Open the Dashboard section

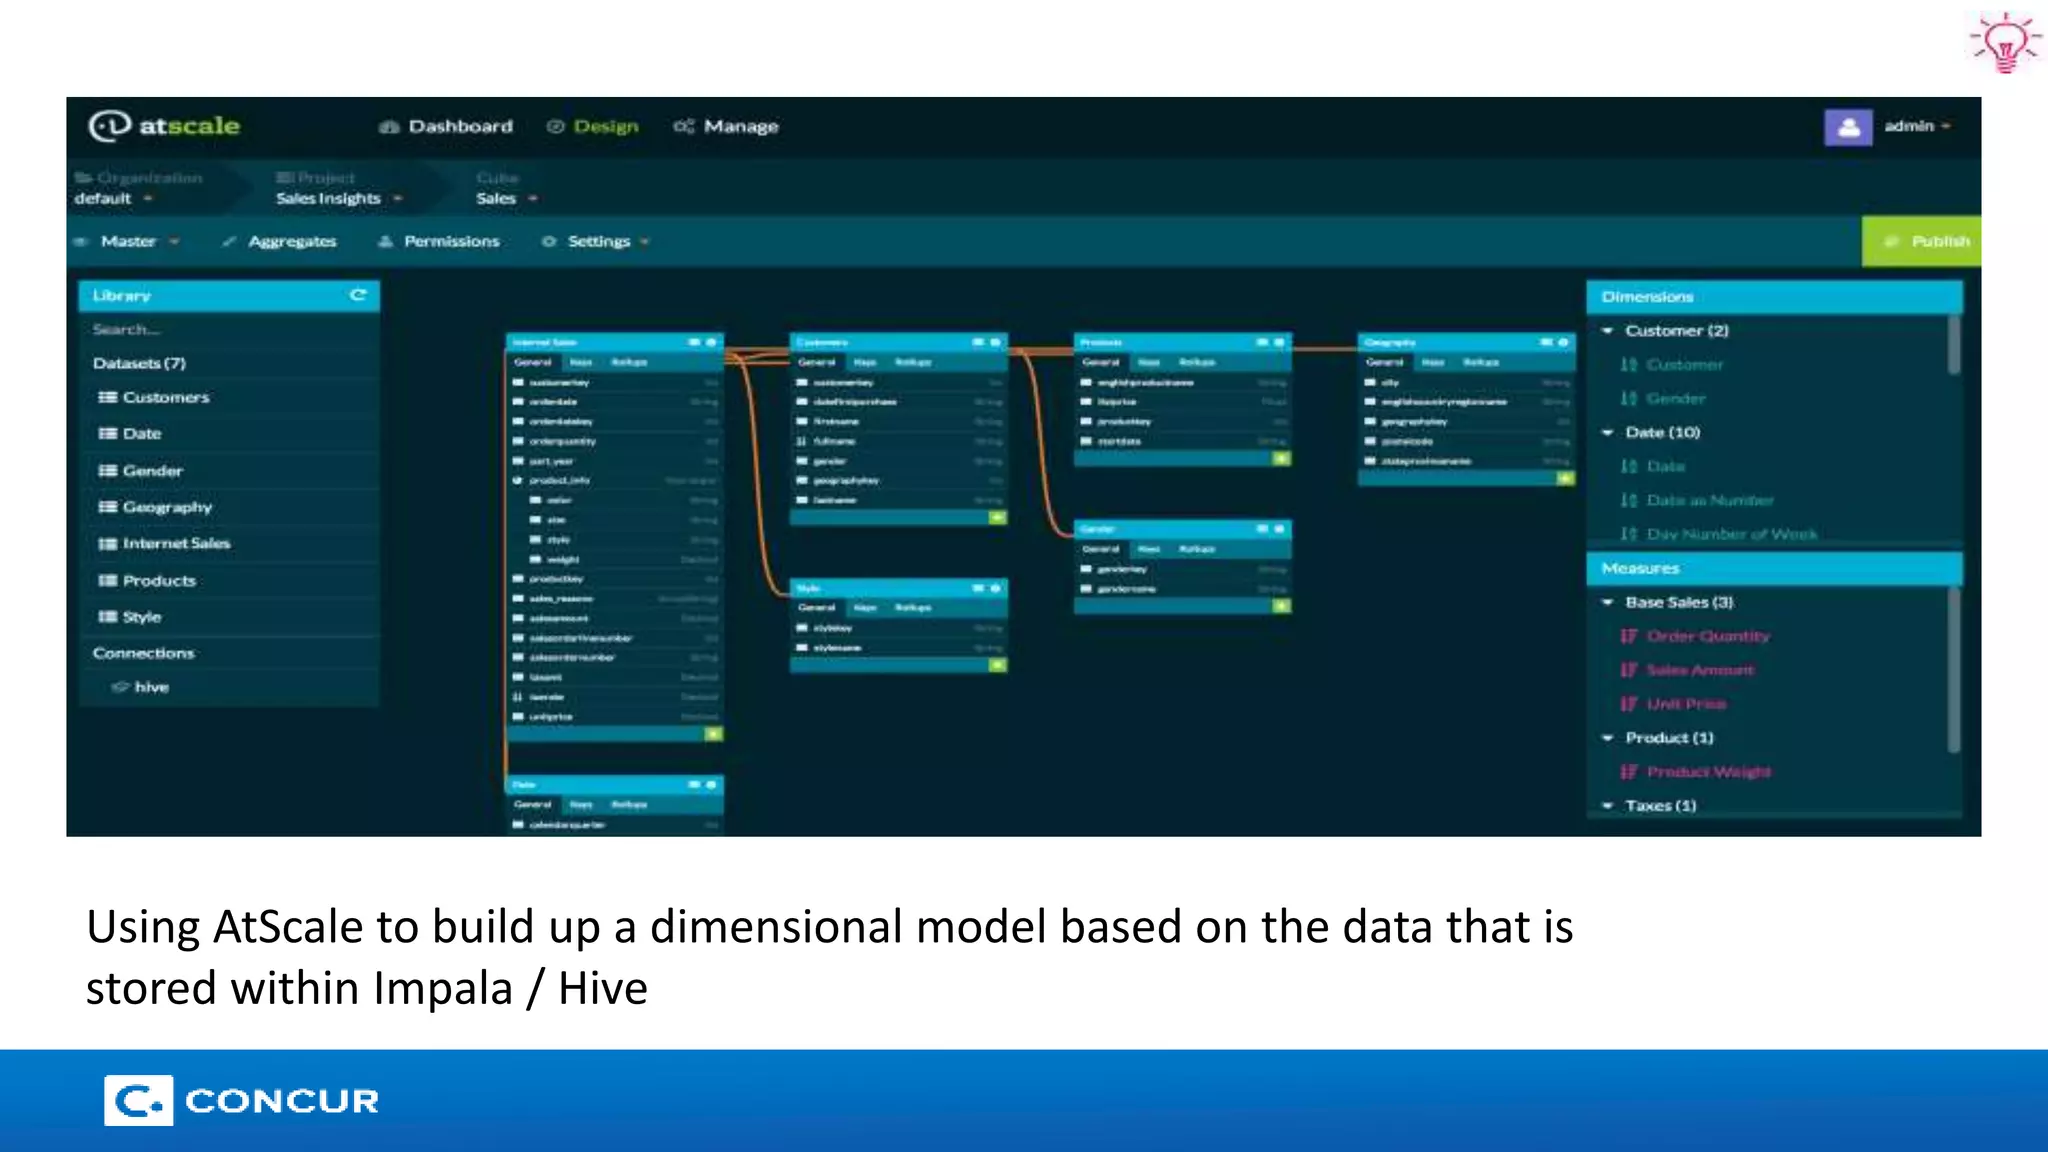coord(446,126)
